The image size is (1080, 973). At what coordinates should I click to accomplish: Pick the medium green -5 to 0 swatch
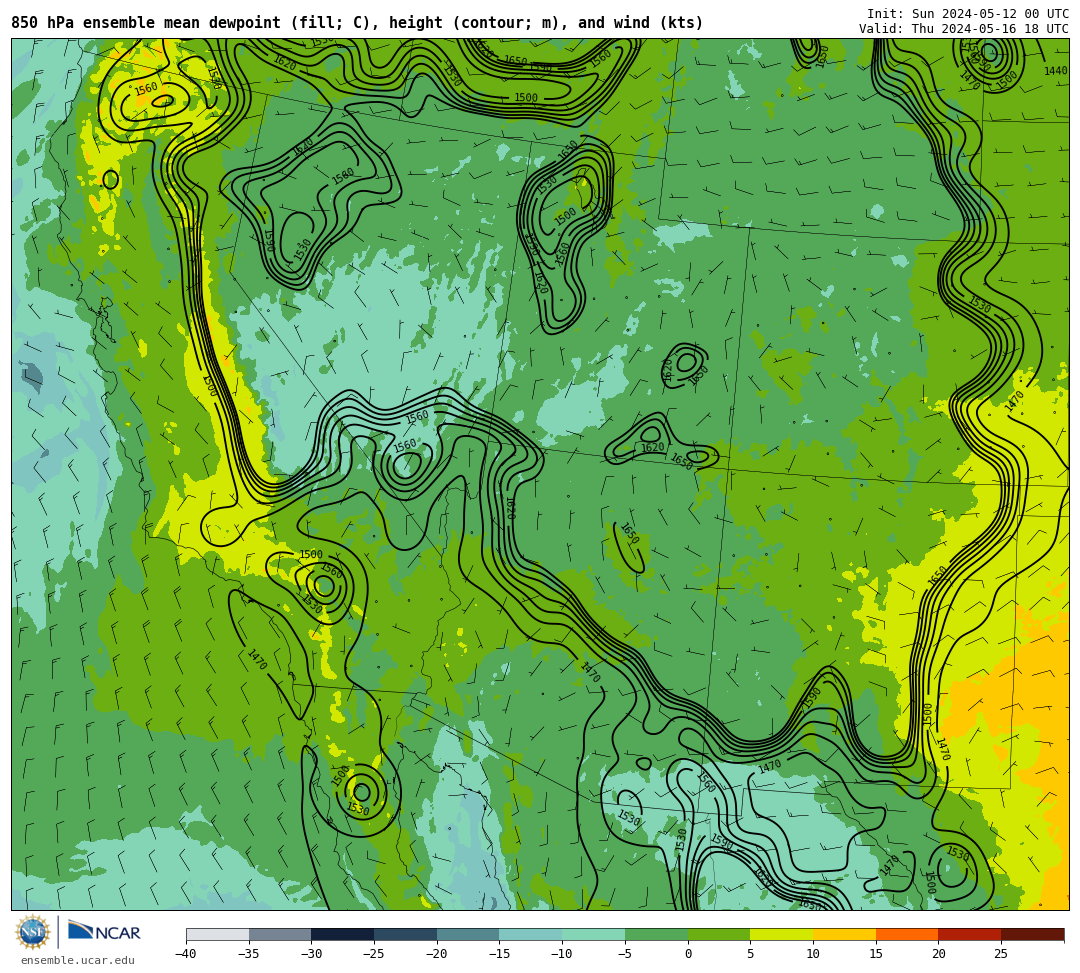pyautogui.click(x=656, y=935)
